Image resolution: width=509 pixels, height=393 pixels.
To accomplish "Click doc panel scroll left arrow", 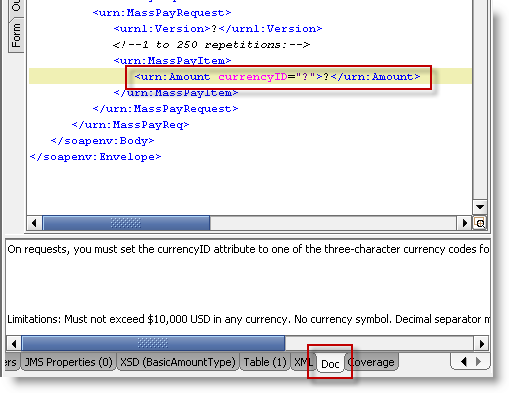I will point(14,343).
